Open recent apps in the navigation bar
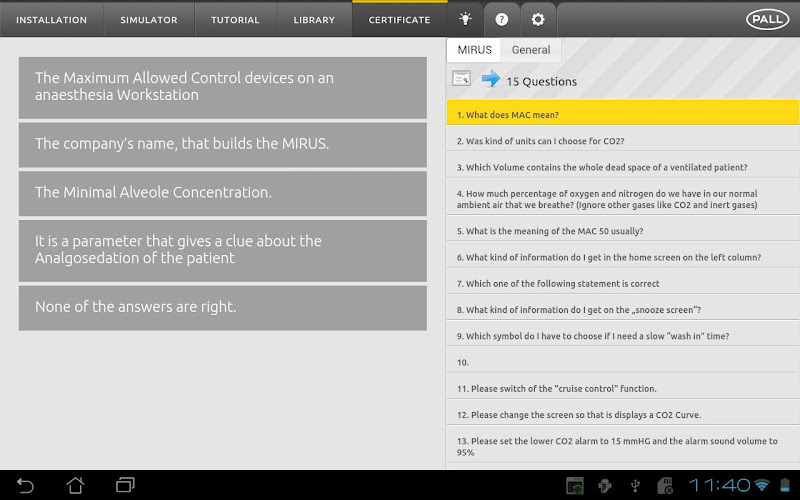Image resolution: width=800 pixels, height=500 pixels. tap(125, 485)
